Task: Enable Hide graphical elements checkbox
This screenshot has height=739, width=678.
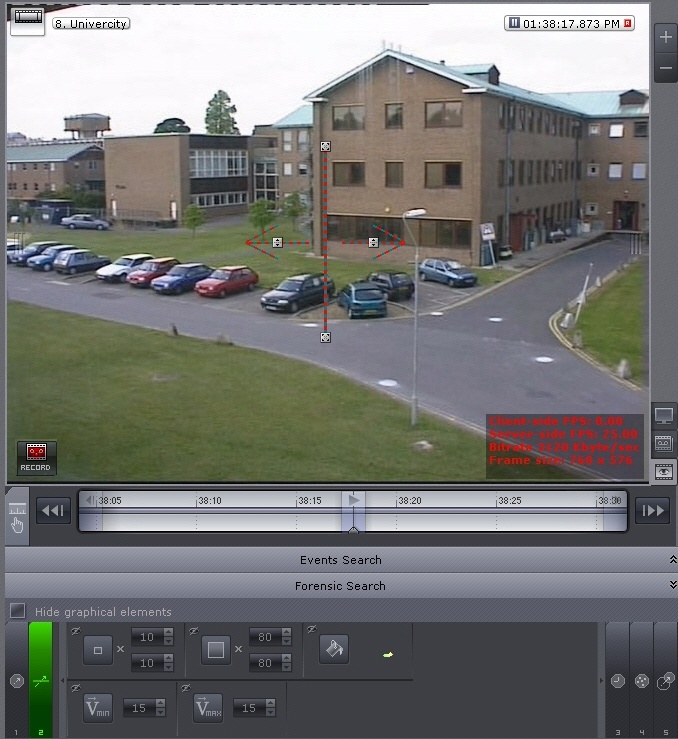Action: [17, 611]
